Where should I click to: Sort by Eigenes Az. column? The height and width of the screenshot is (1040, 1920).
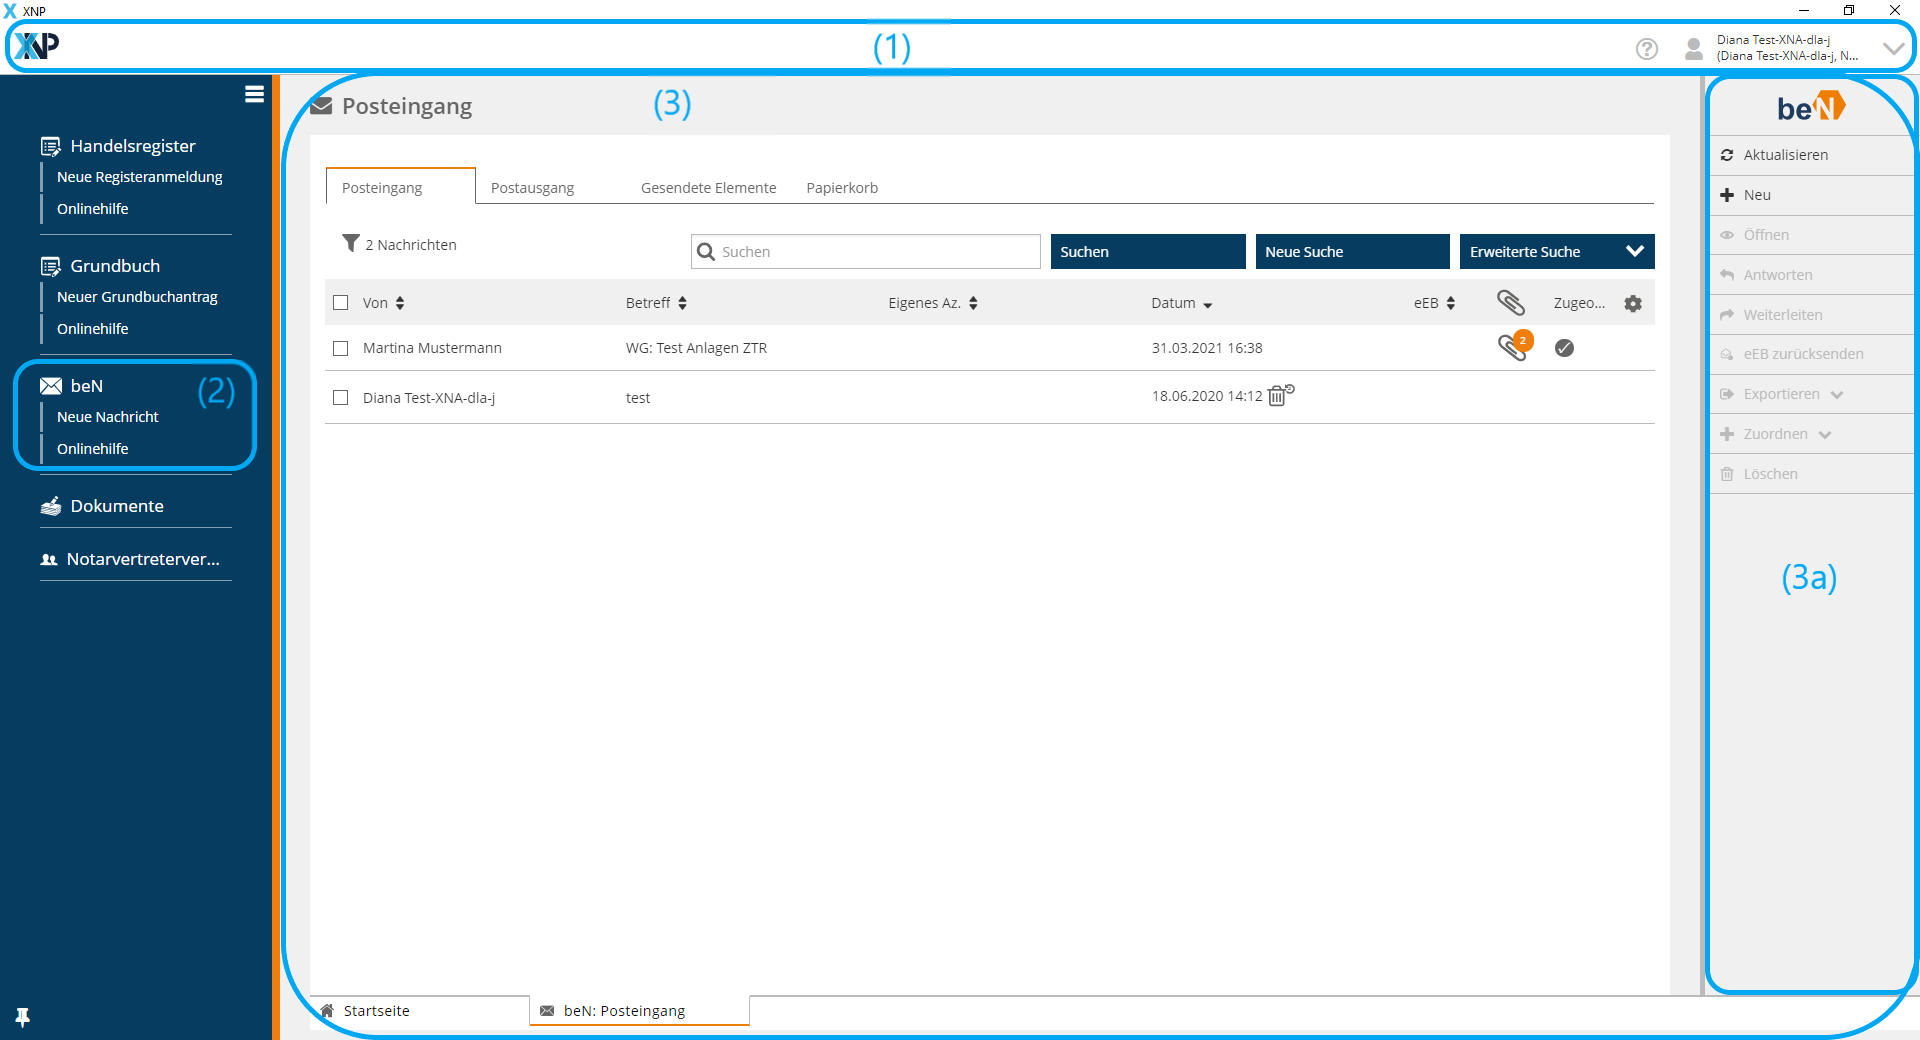point(933,303)
